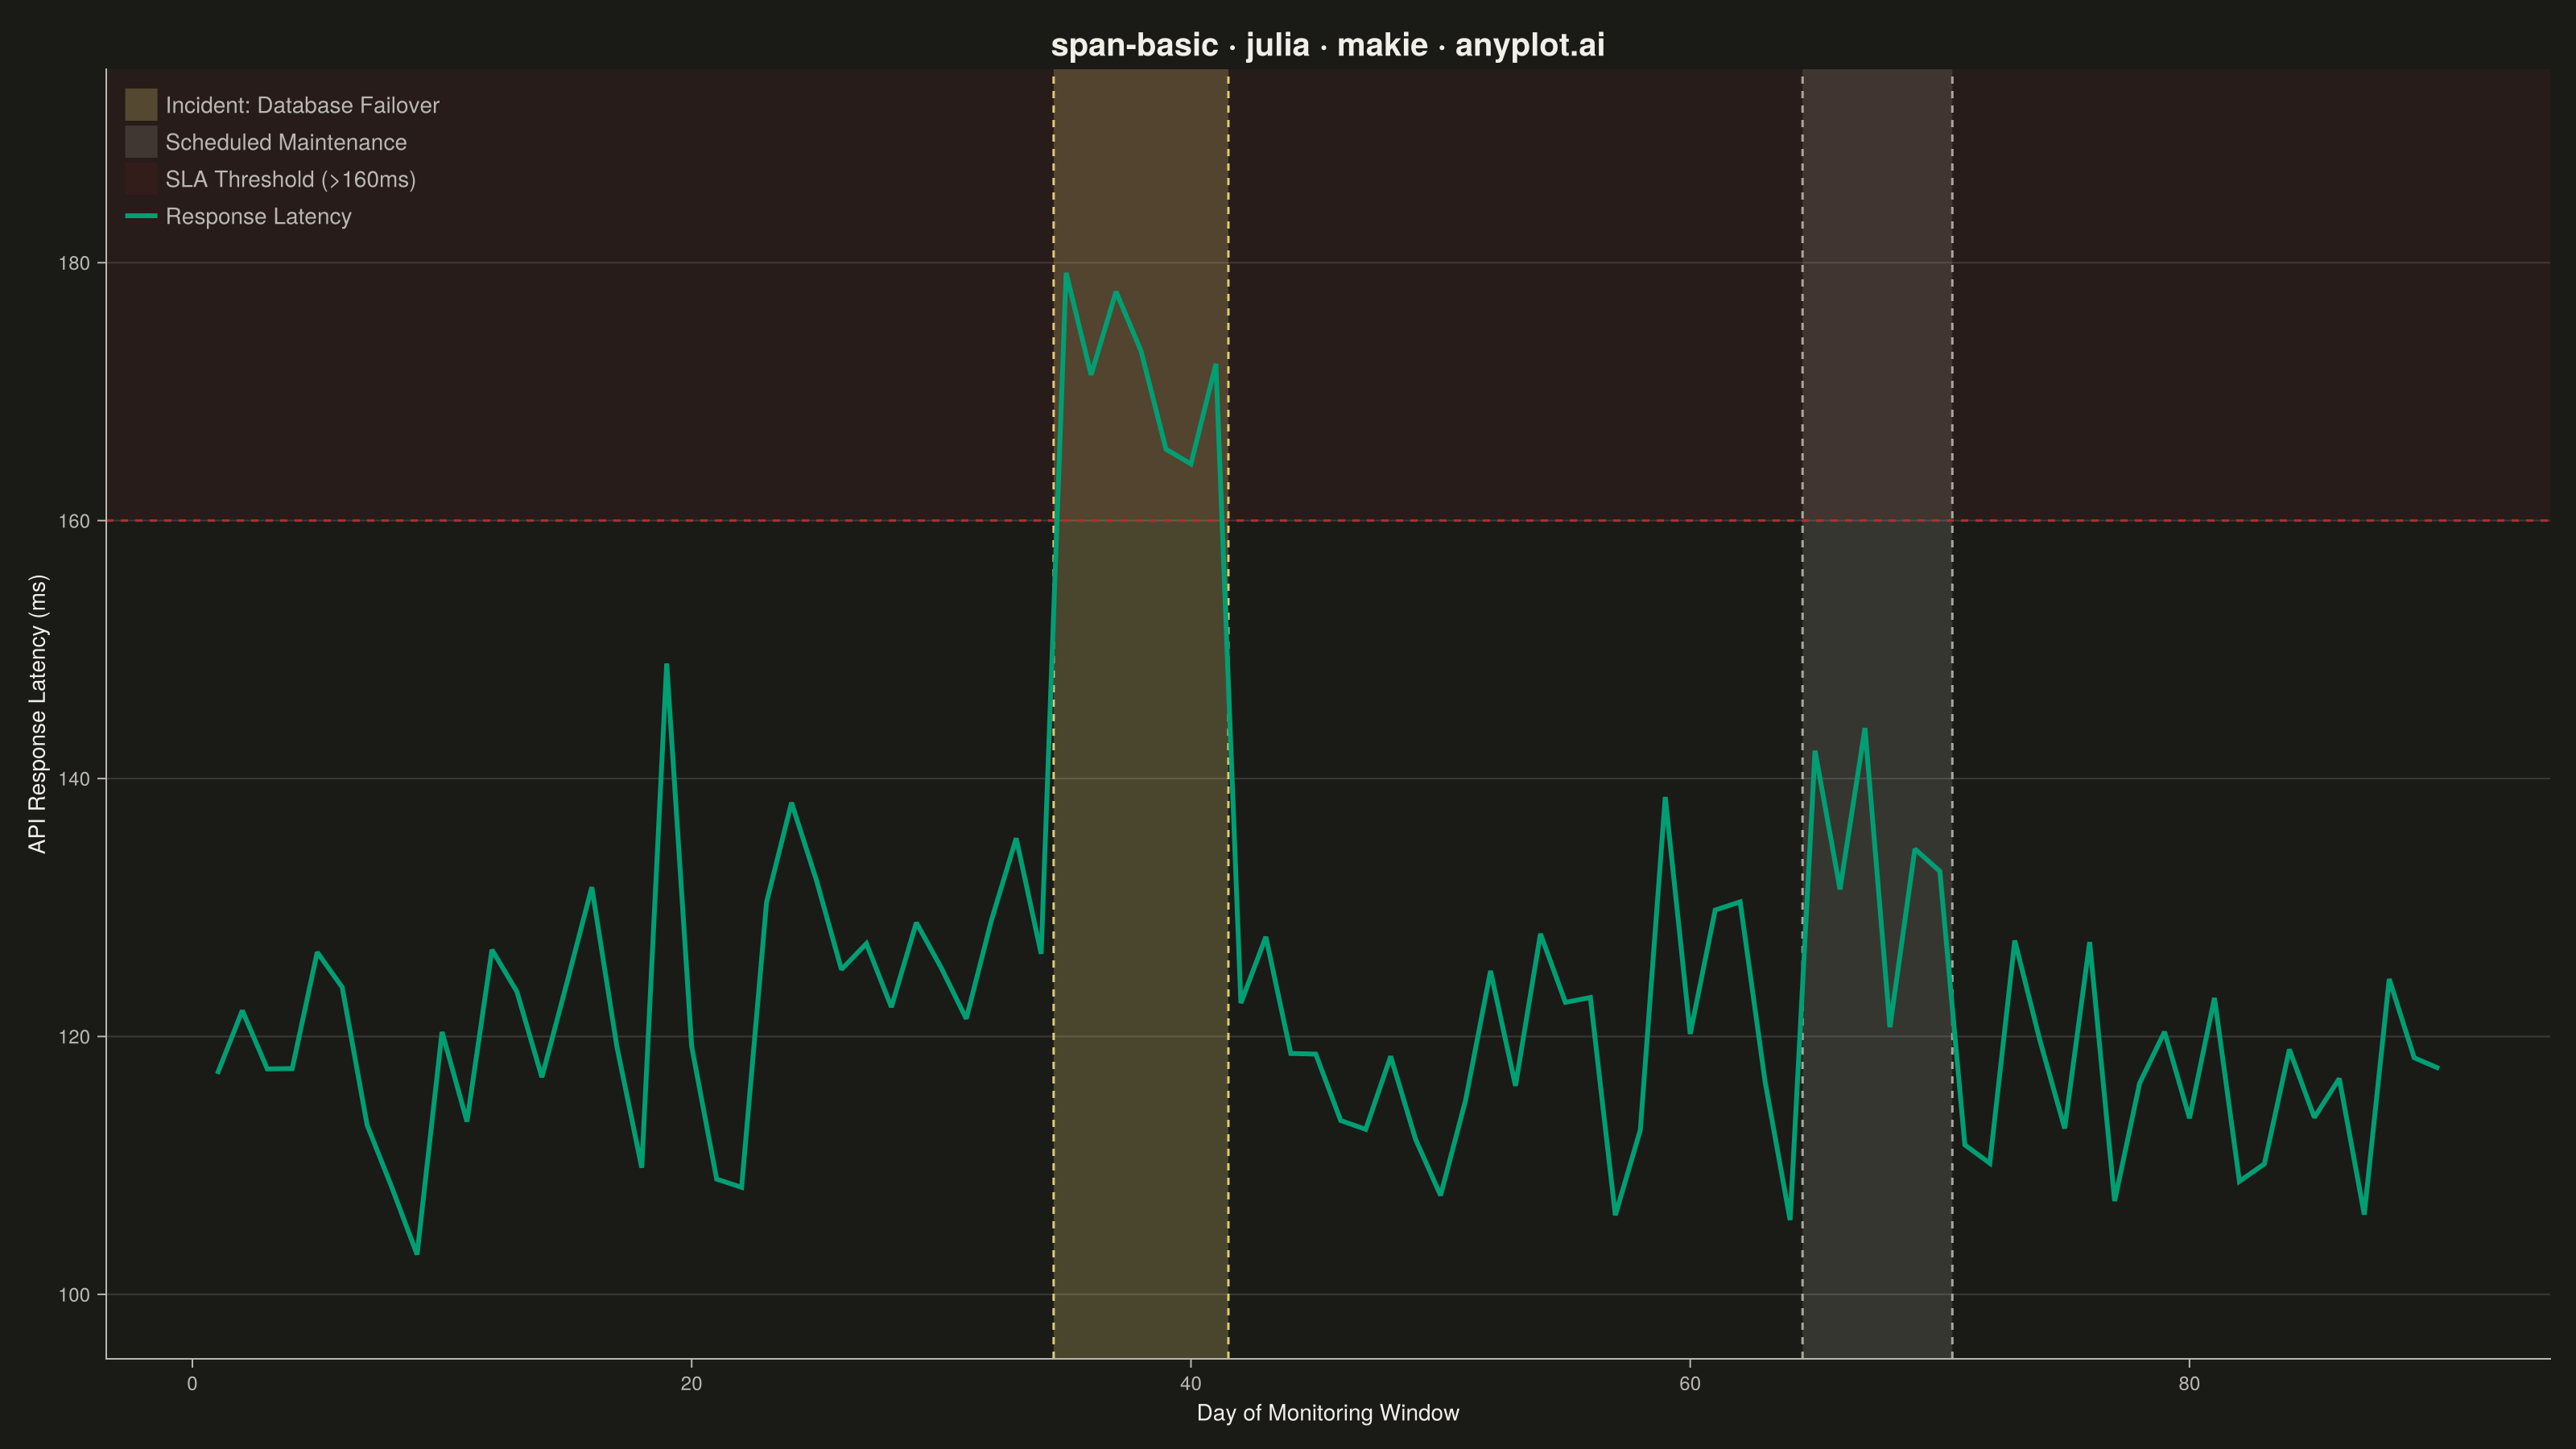Click the 160 tick label on y-axis

click(x=74, y=521)
